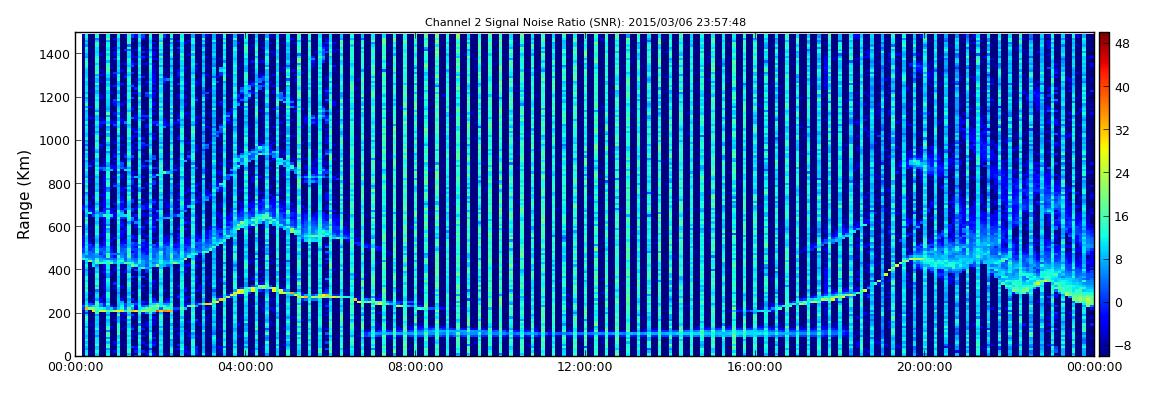This screenshot has width=1150, height=407.
Task: Click the colorbar label 24
Action: click(1123, 174)
